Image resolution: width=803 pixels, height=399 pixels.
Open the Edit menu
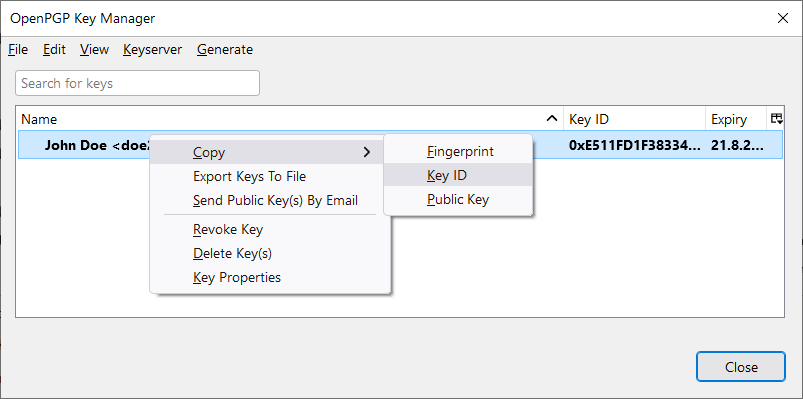(54, 50)
